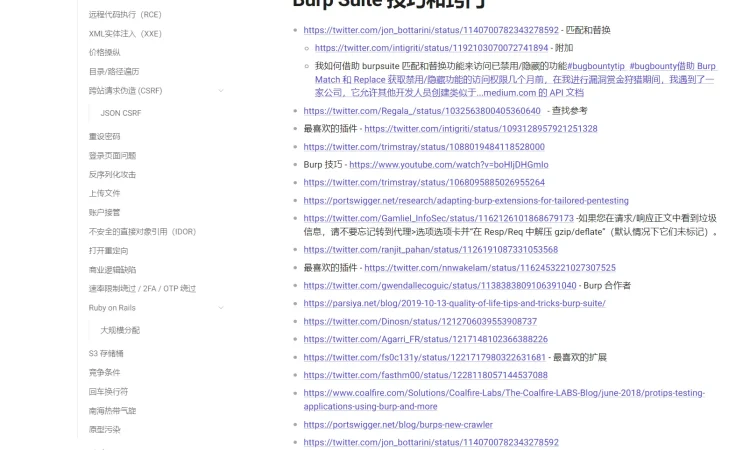This screenshot has width=750, height=450.
Task: Open Dinosn tweet link
Action: (420, 321)
